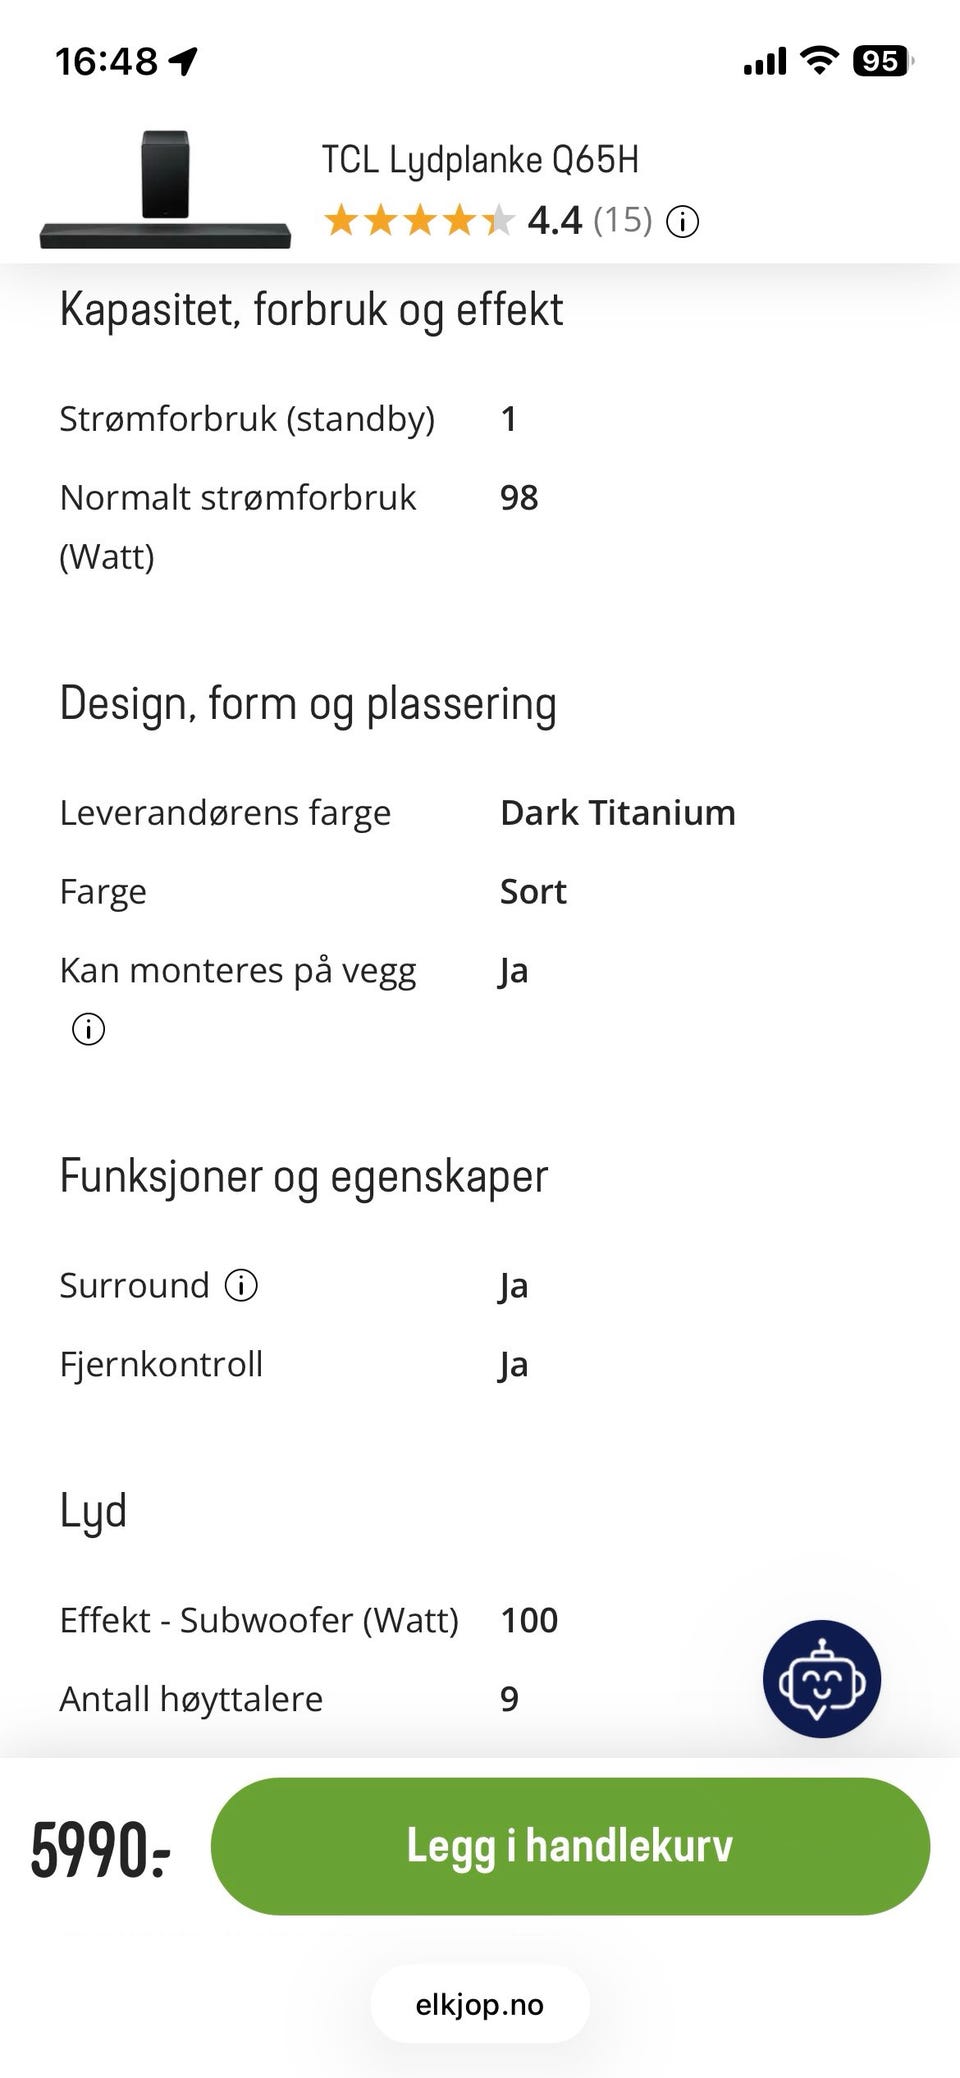Tap the info icon next to rating
Screen dimensions: 960x2078
tap(682, 221)
